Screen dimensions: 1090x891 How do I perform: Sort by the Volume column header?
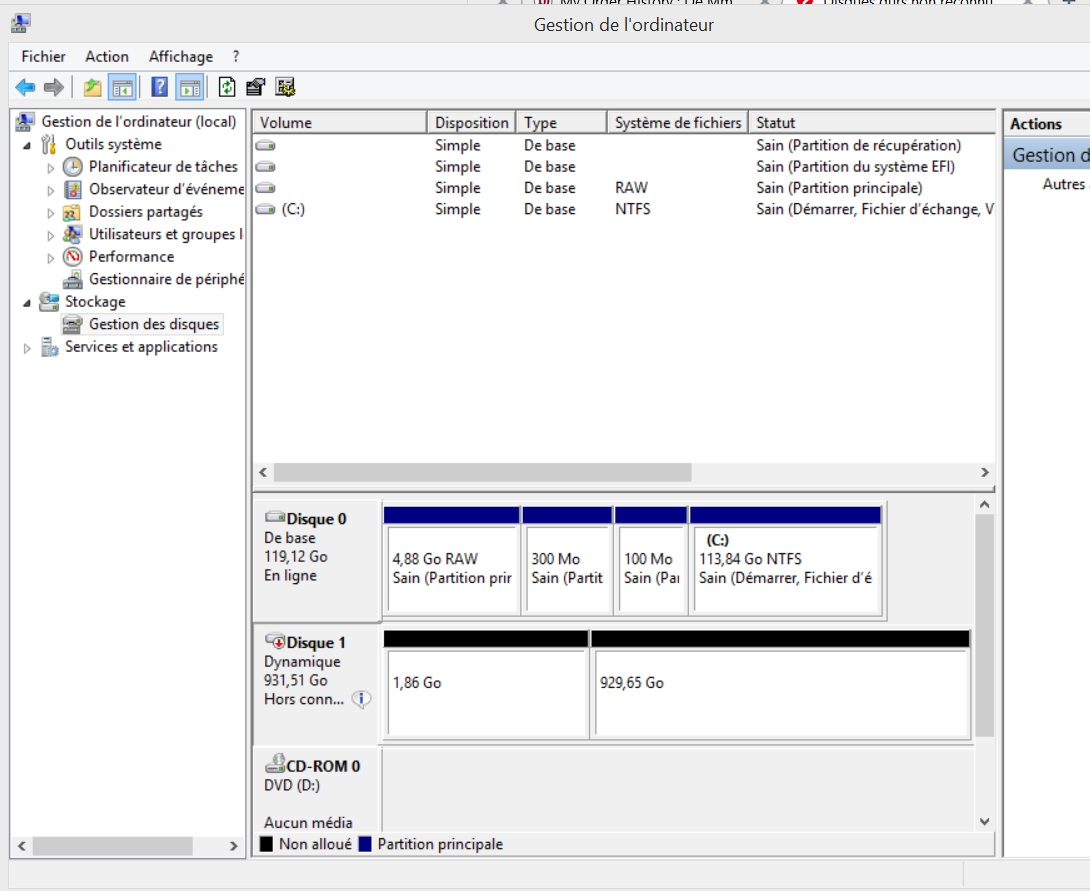tap(340, 122)
